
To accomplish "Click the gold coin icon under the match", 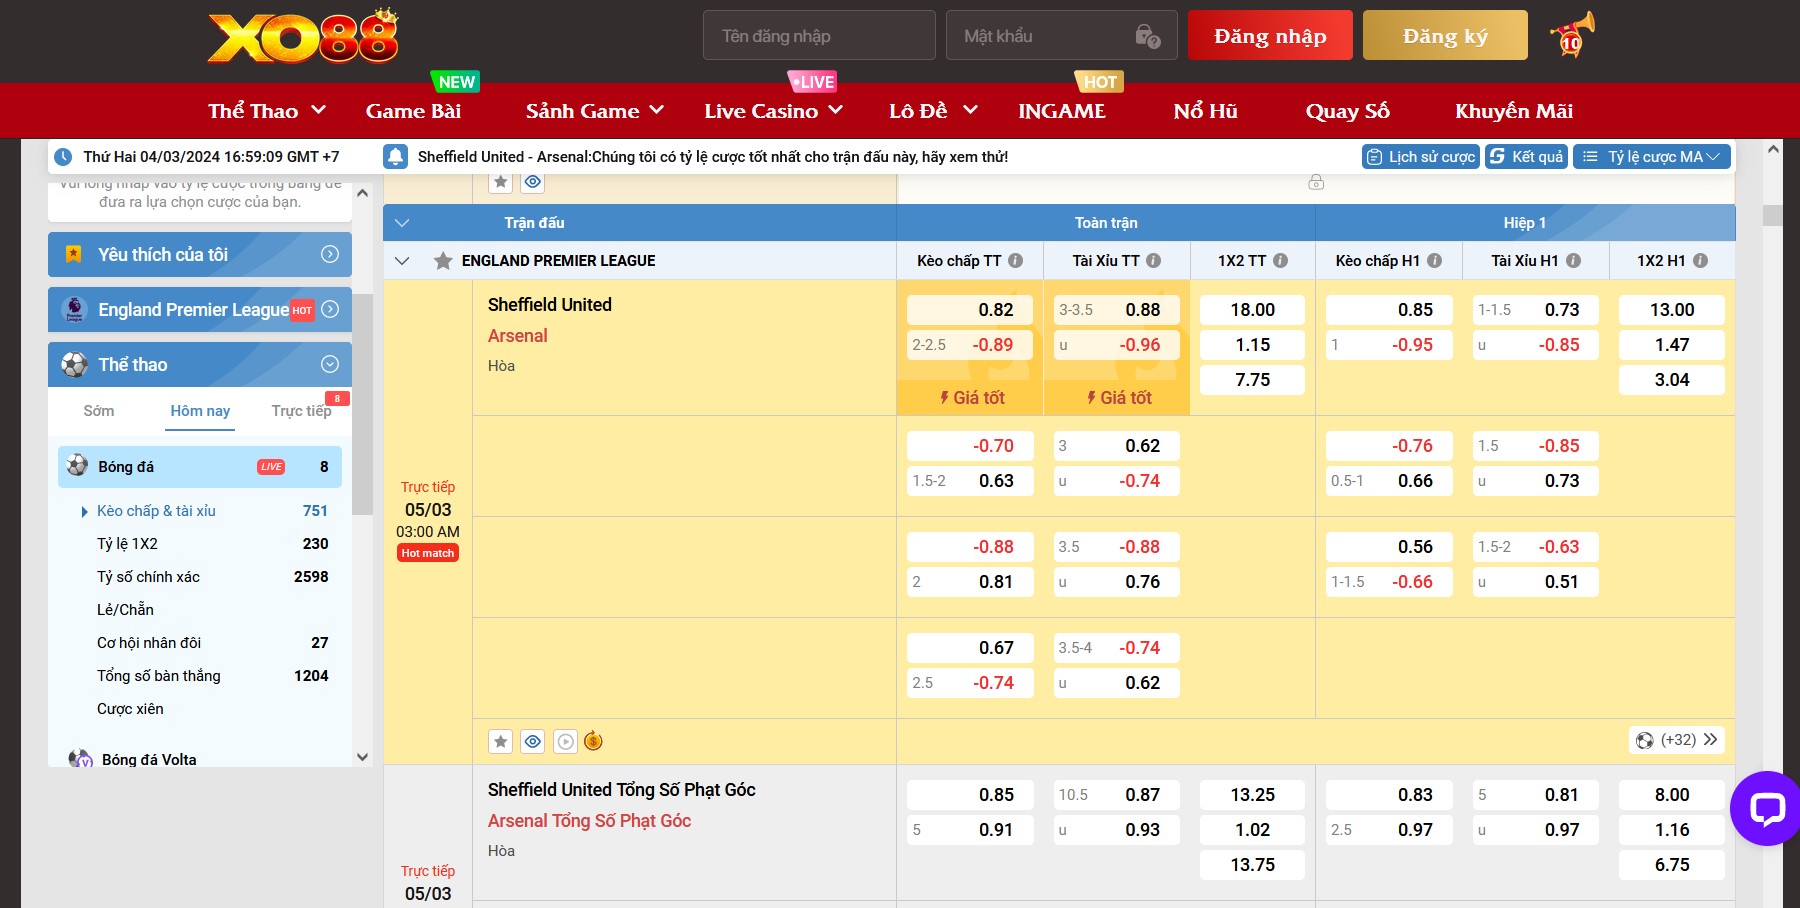I will click(x=593, y=741).
